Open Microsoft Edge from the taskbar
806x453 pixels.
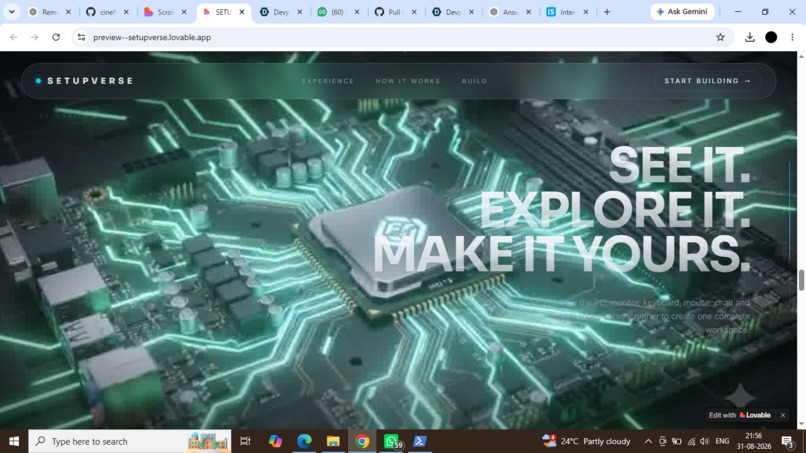click(304, 441)
